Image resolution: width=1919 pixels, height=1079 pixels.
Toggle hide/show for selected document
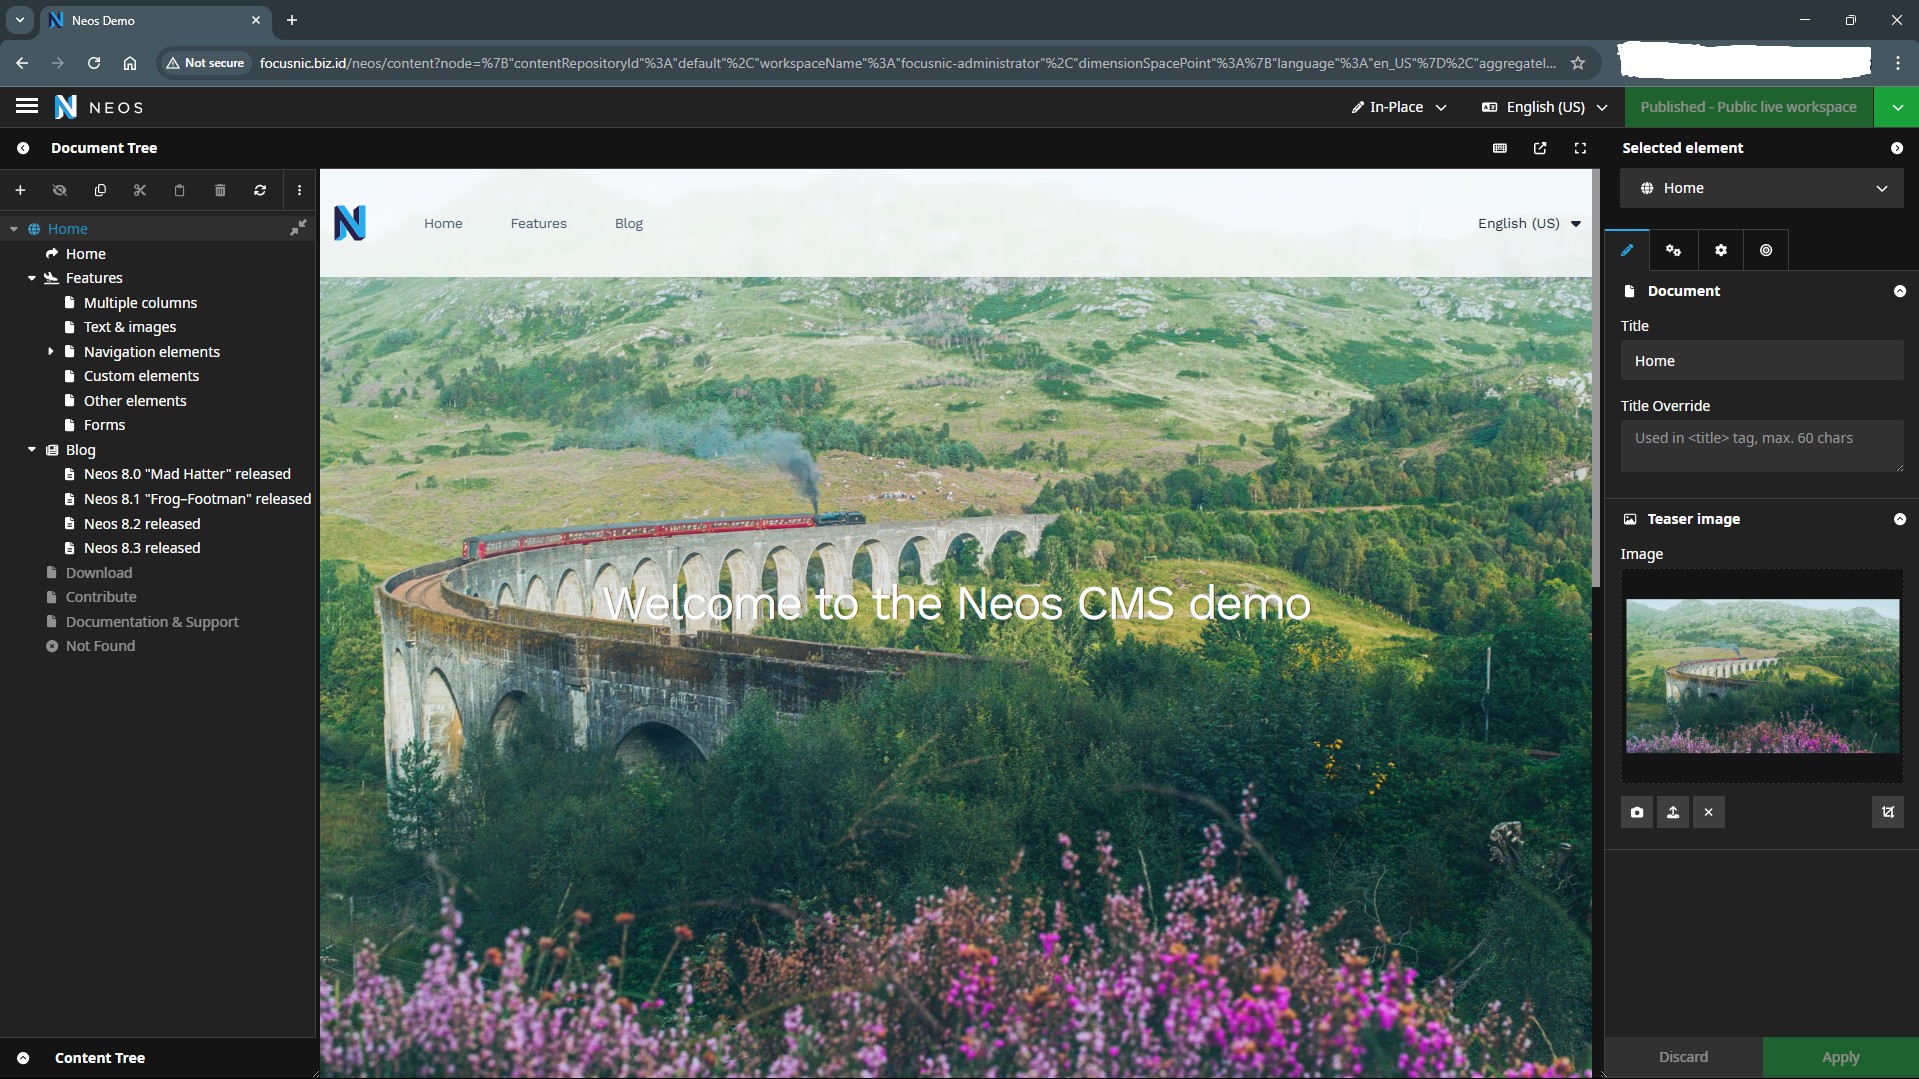click(x=60, y=190)
